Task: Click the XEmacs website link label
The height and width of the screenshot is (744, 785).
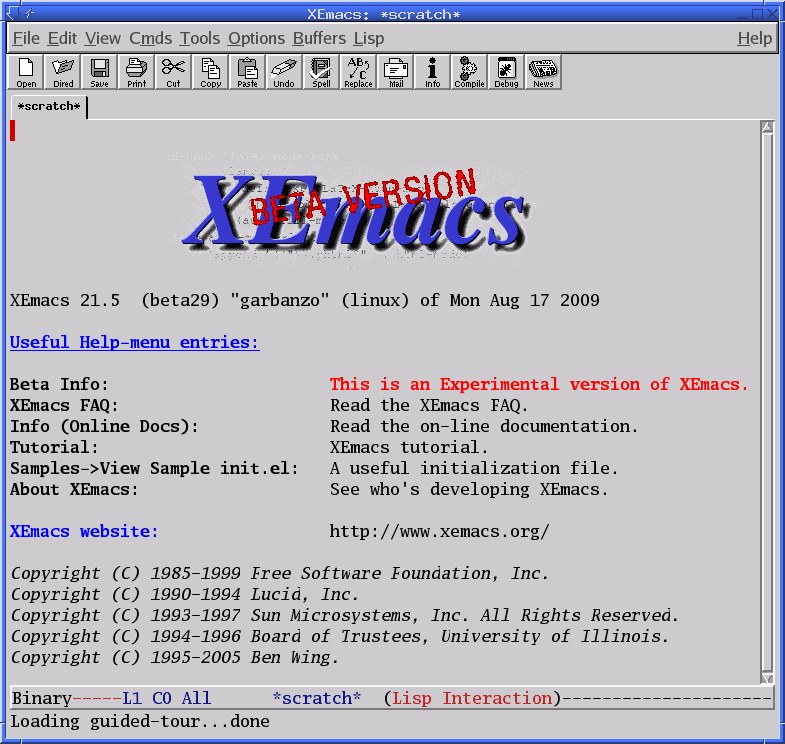Action: (x=84, y=531)
